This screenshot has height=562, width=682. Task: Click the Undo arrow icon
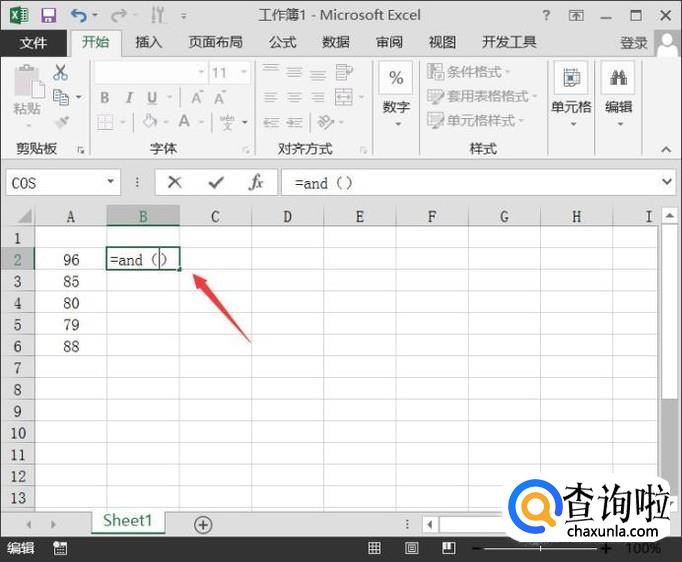coord(79,16)
